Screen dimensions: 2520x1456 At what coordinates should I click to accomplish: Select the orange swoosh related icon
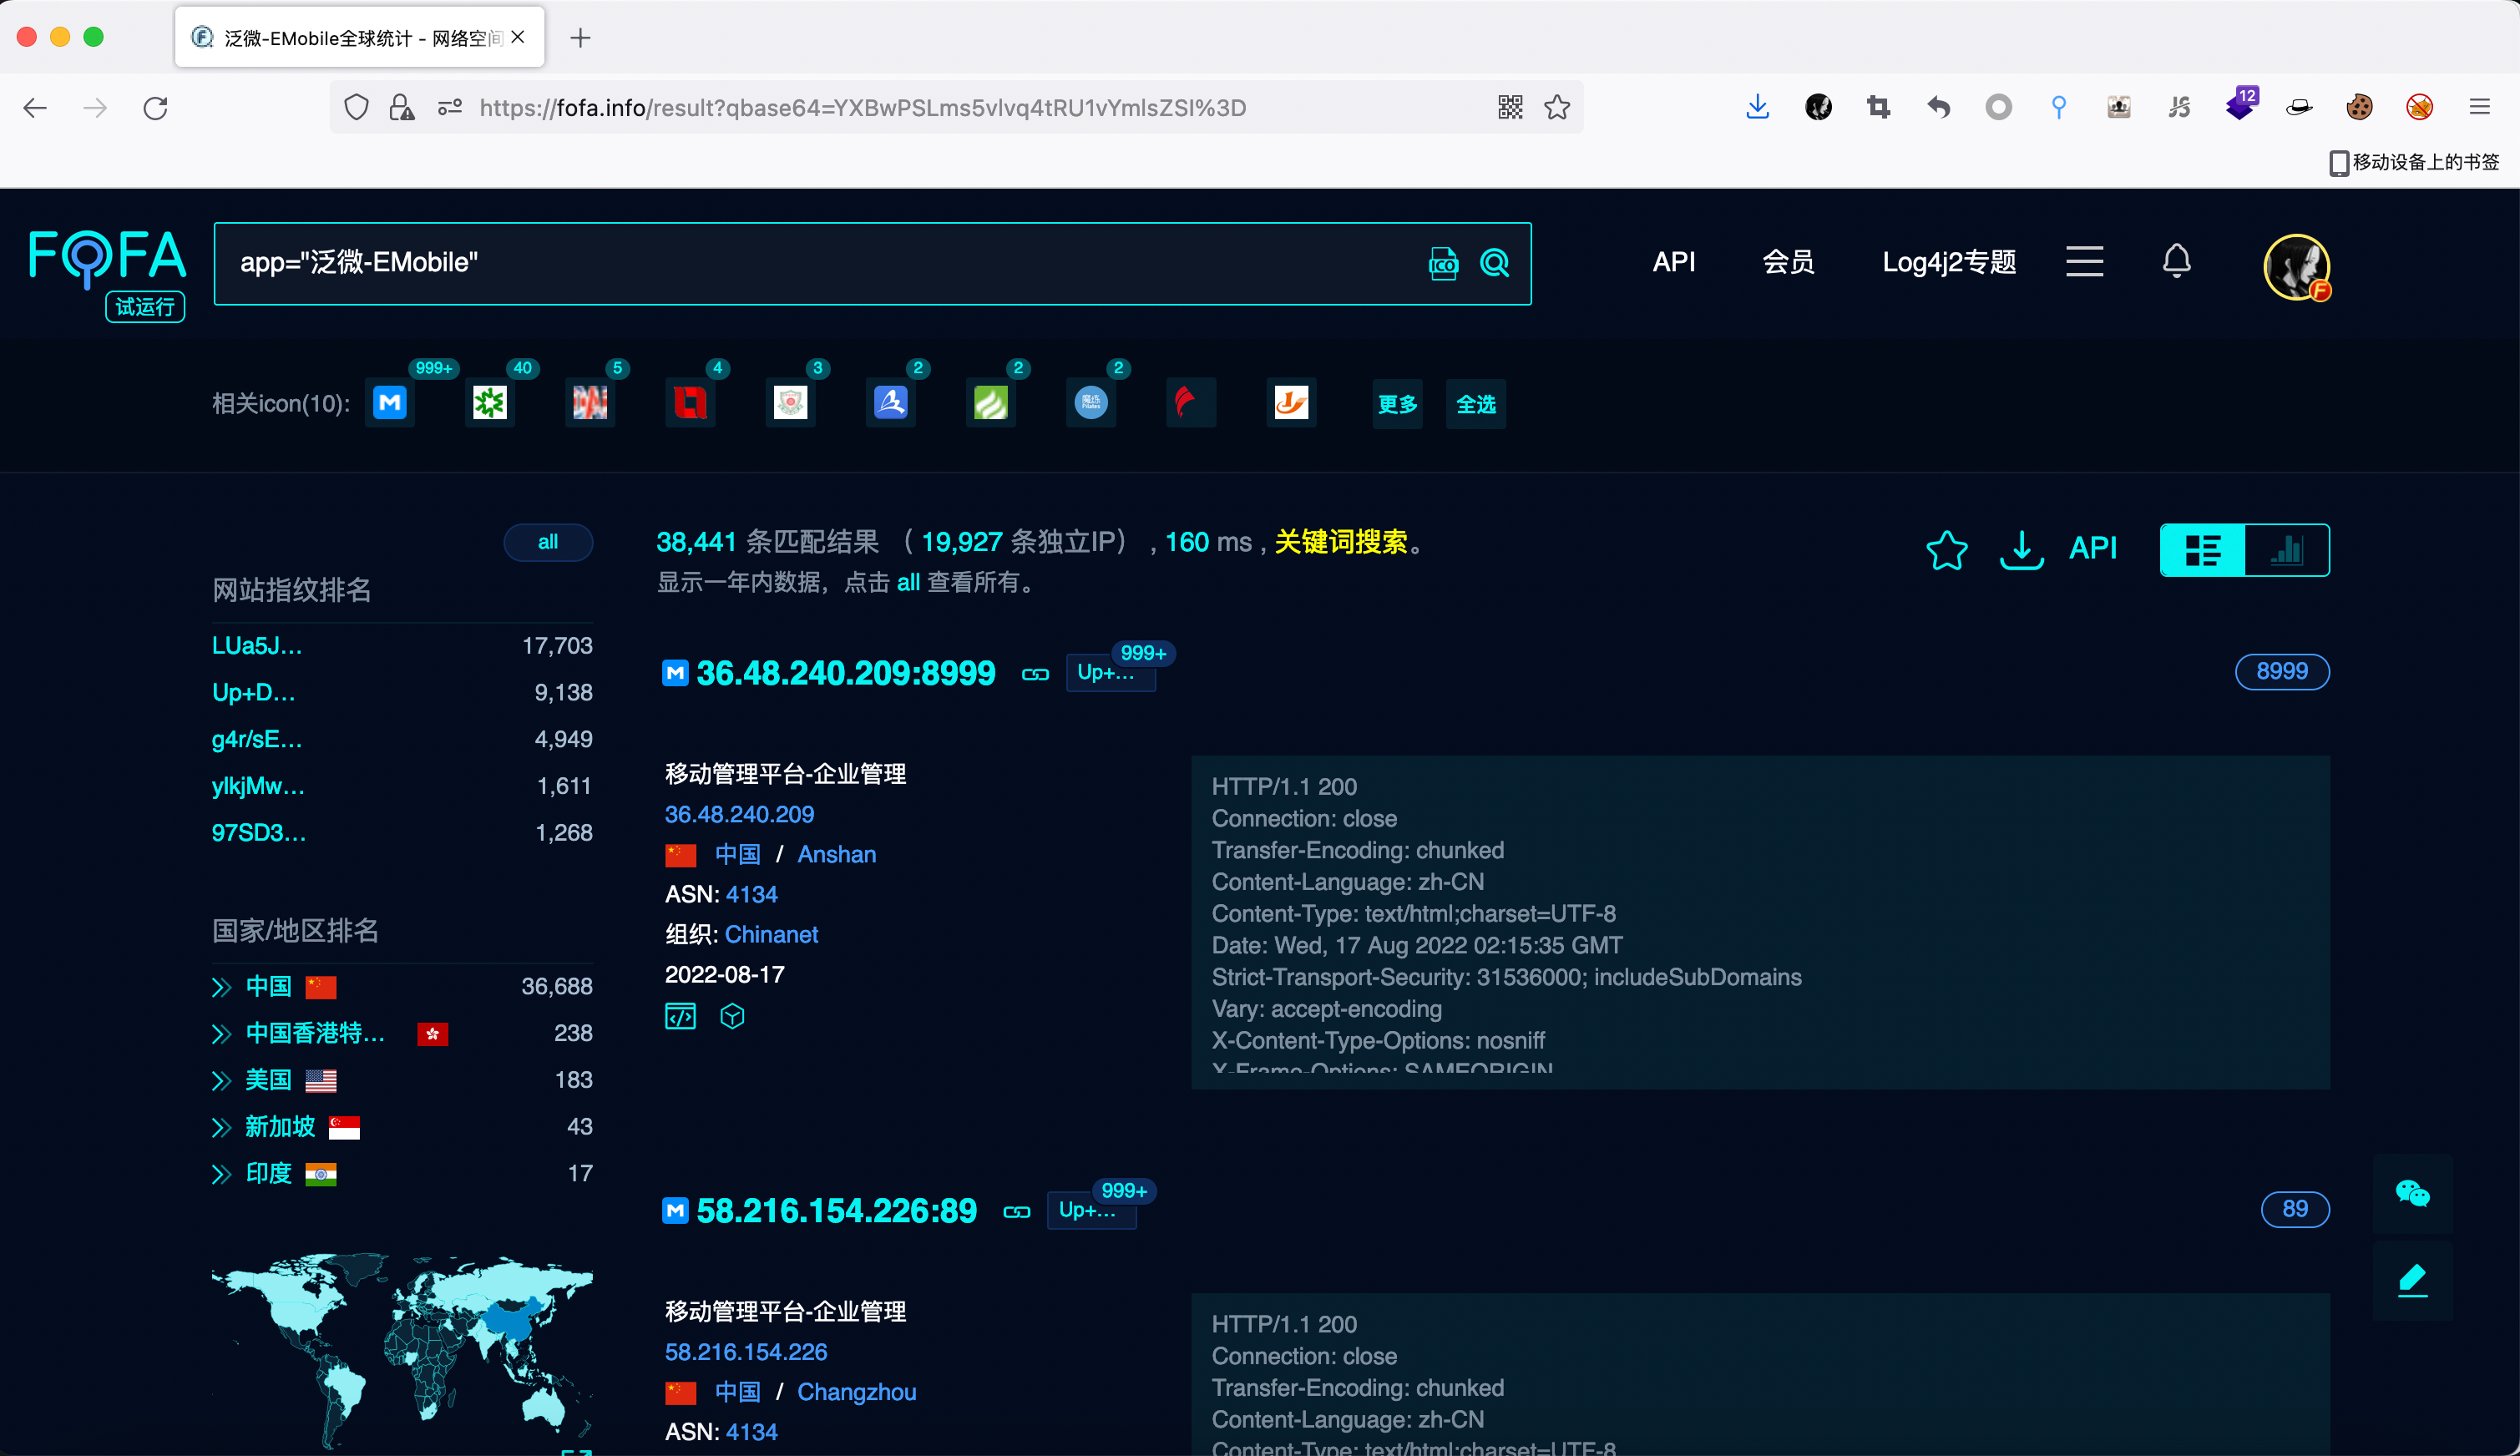[1291, 403]
